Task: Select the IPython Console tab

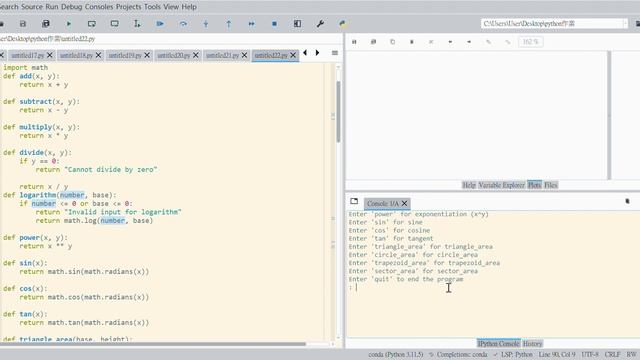Action: tap(498, 344)
